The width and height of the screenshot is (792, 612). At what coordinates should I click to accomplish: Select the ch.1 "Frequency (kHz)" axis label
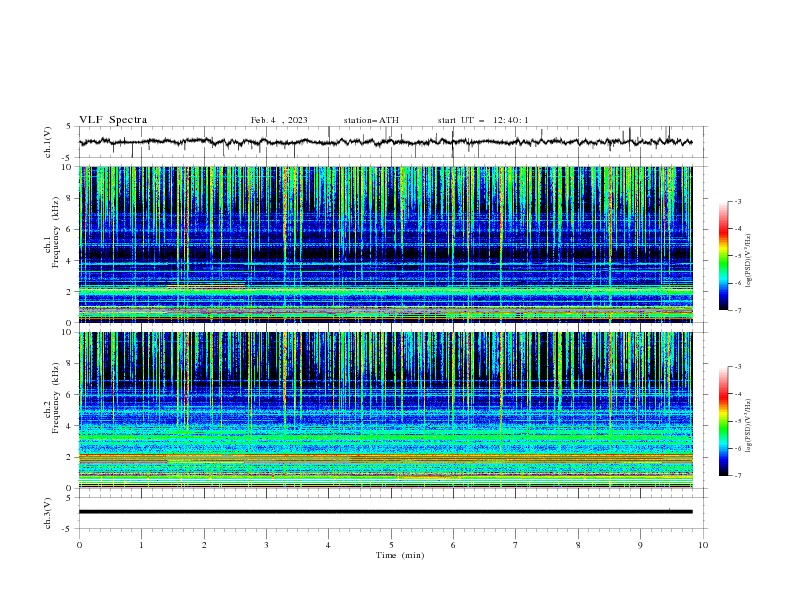pyautogui.click(x=55, y=232)
